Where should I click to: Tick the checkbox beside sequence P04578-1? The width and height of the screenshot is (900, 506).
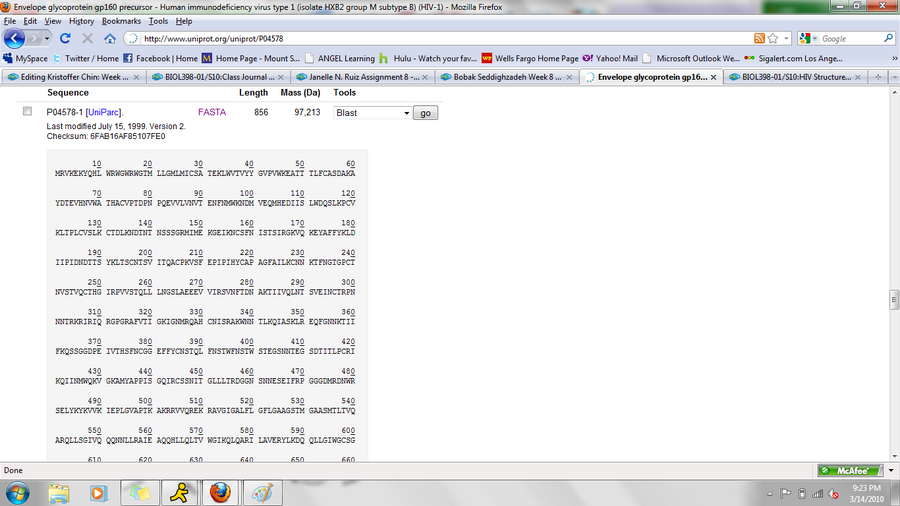tap(27, 112)
